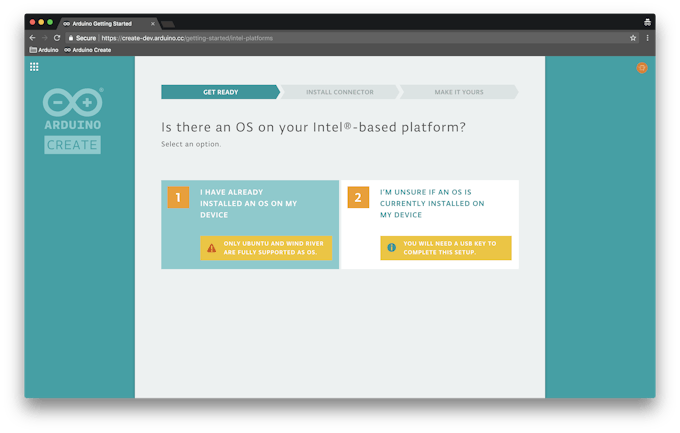The width and height of the screenshot is (680, 433).
Task: Click the CREATE logo badge
Action: [72, 145]
